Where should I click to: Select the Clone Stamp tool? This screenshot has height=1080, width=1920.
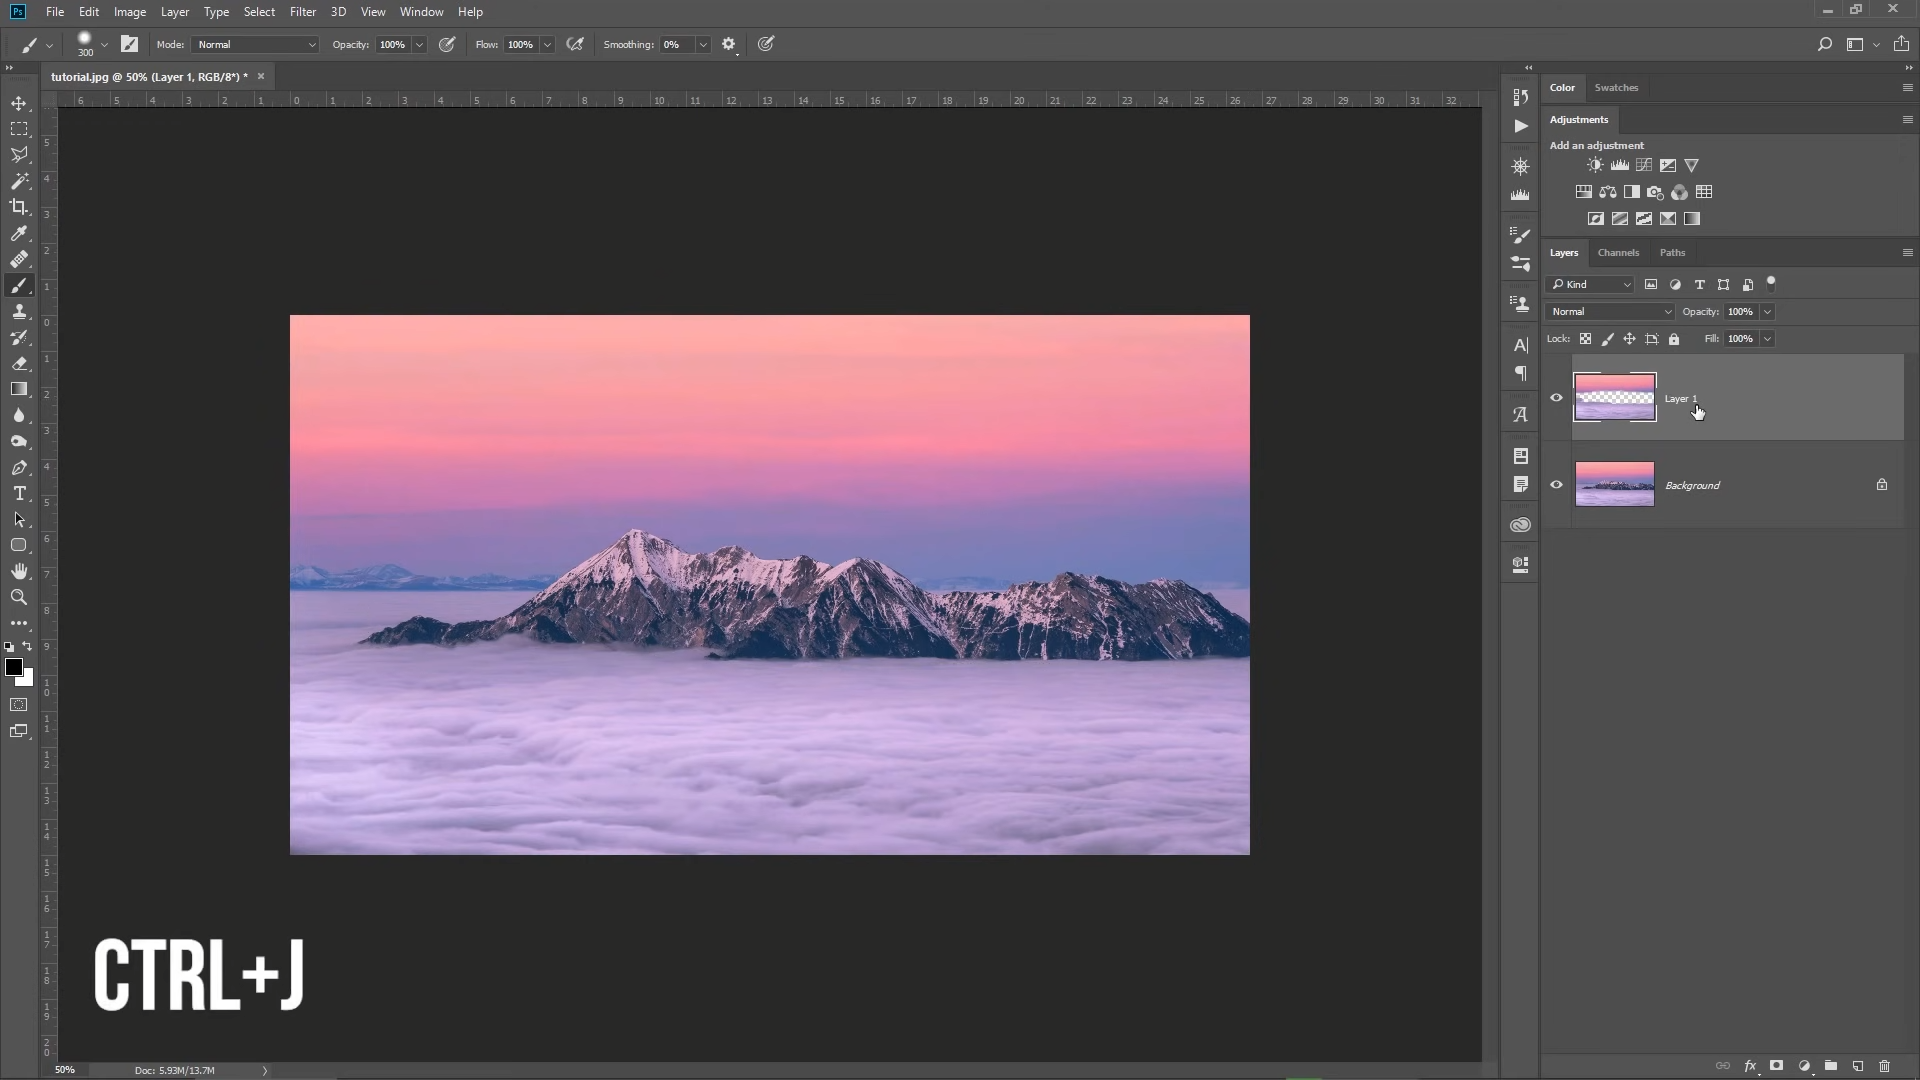(19, 311)
